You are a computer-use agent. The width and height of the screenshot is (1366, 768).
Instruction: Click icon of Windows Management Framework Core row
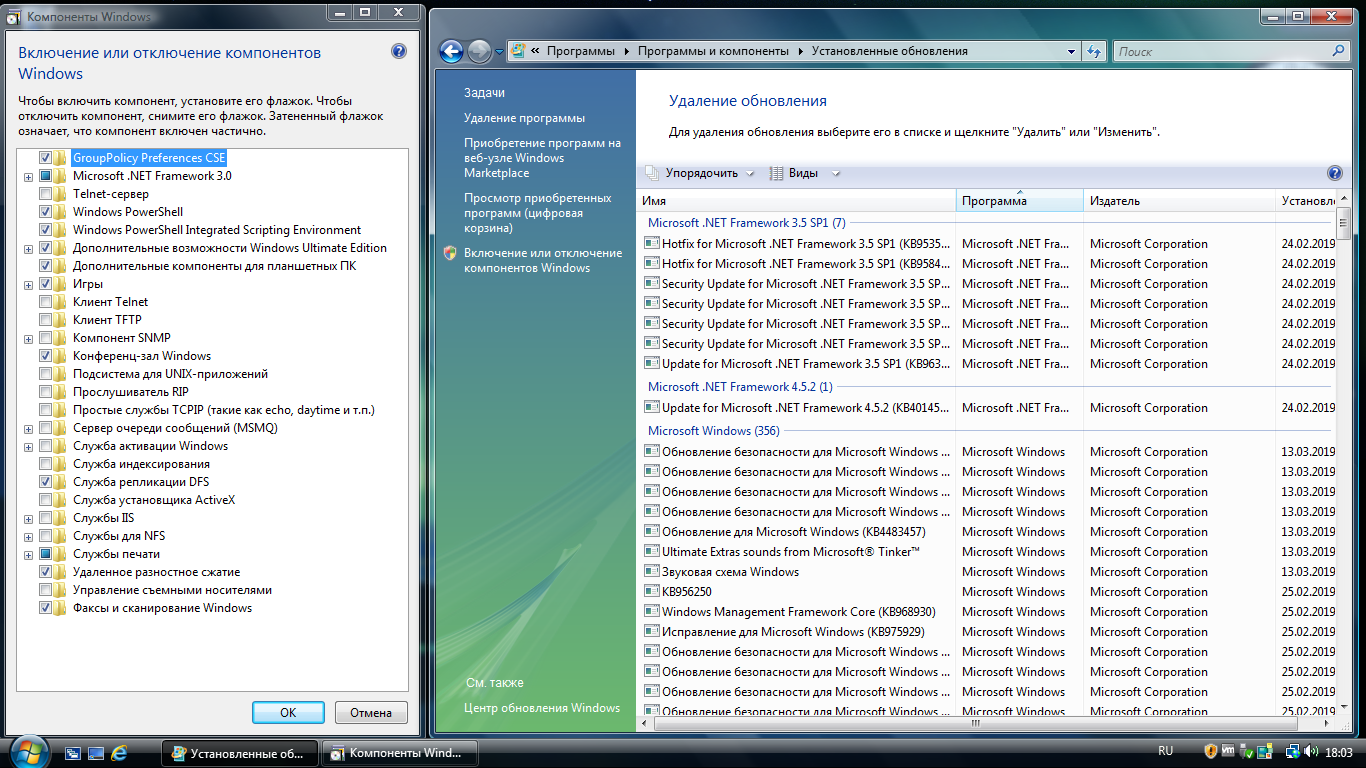651,612
